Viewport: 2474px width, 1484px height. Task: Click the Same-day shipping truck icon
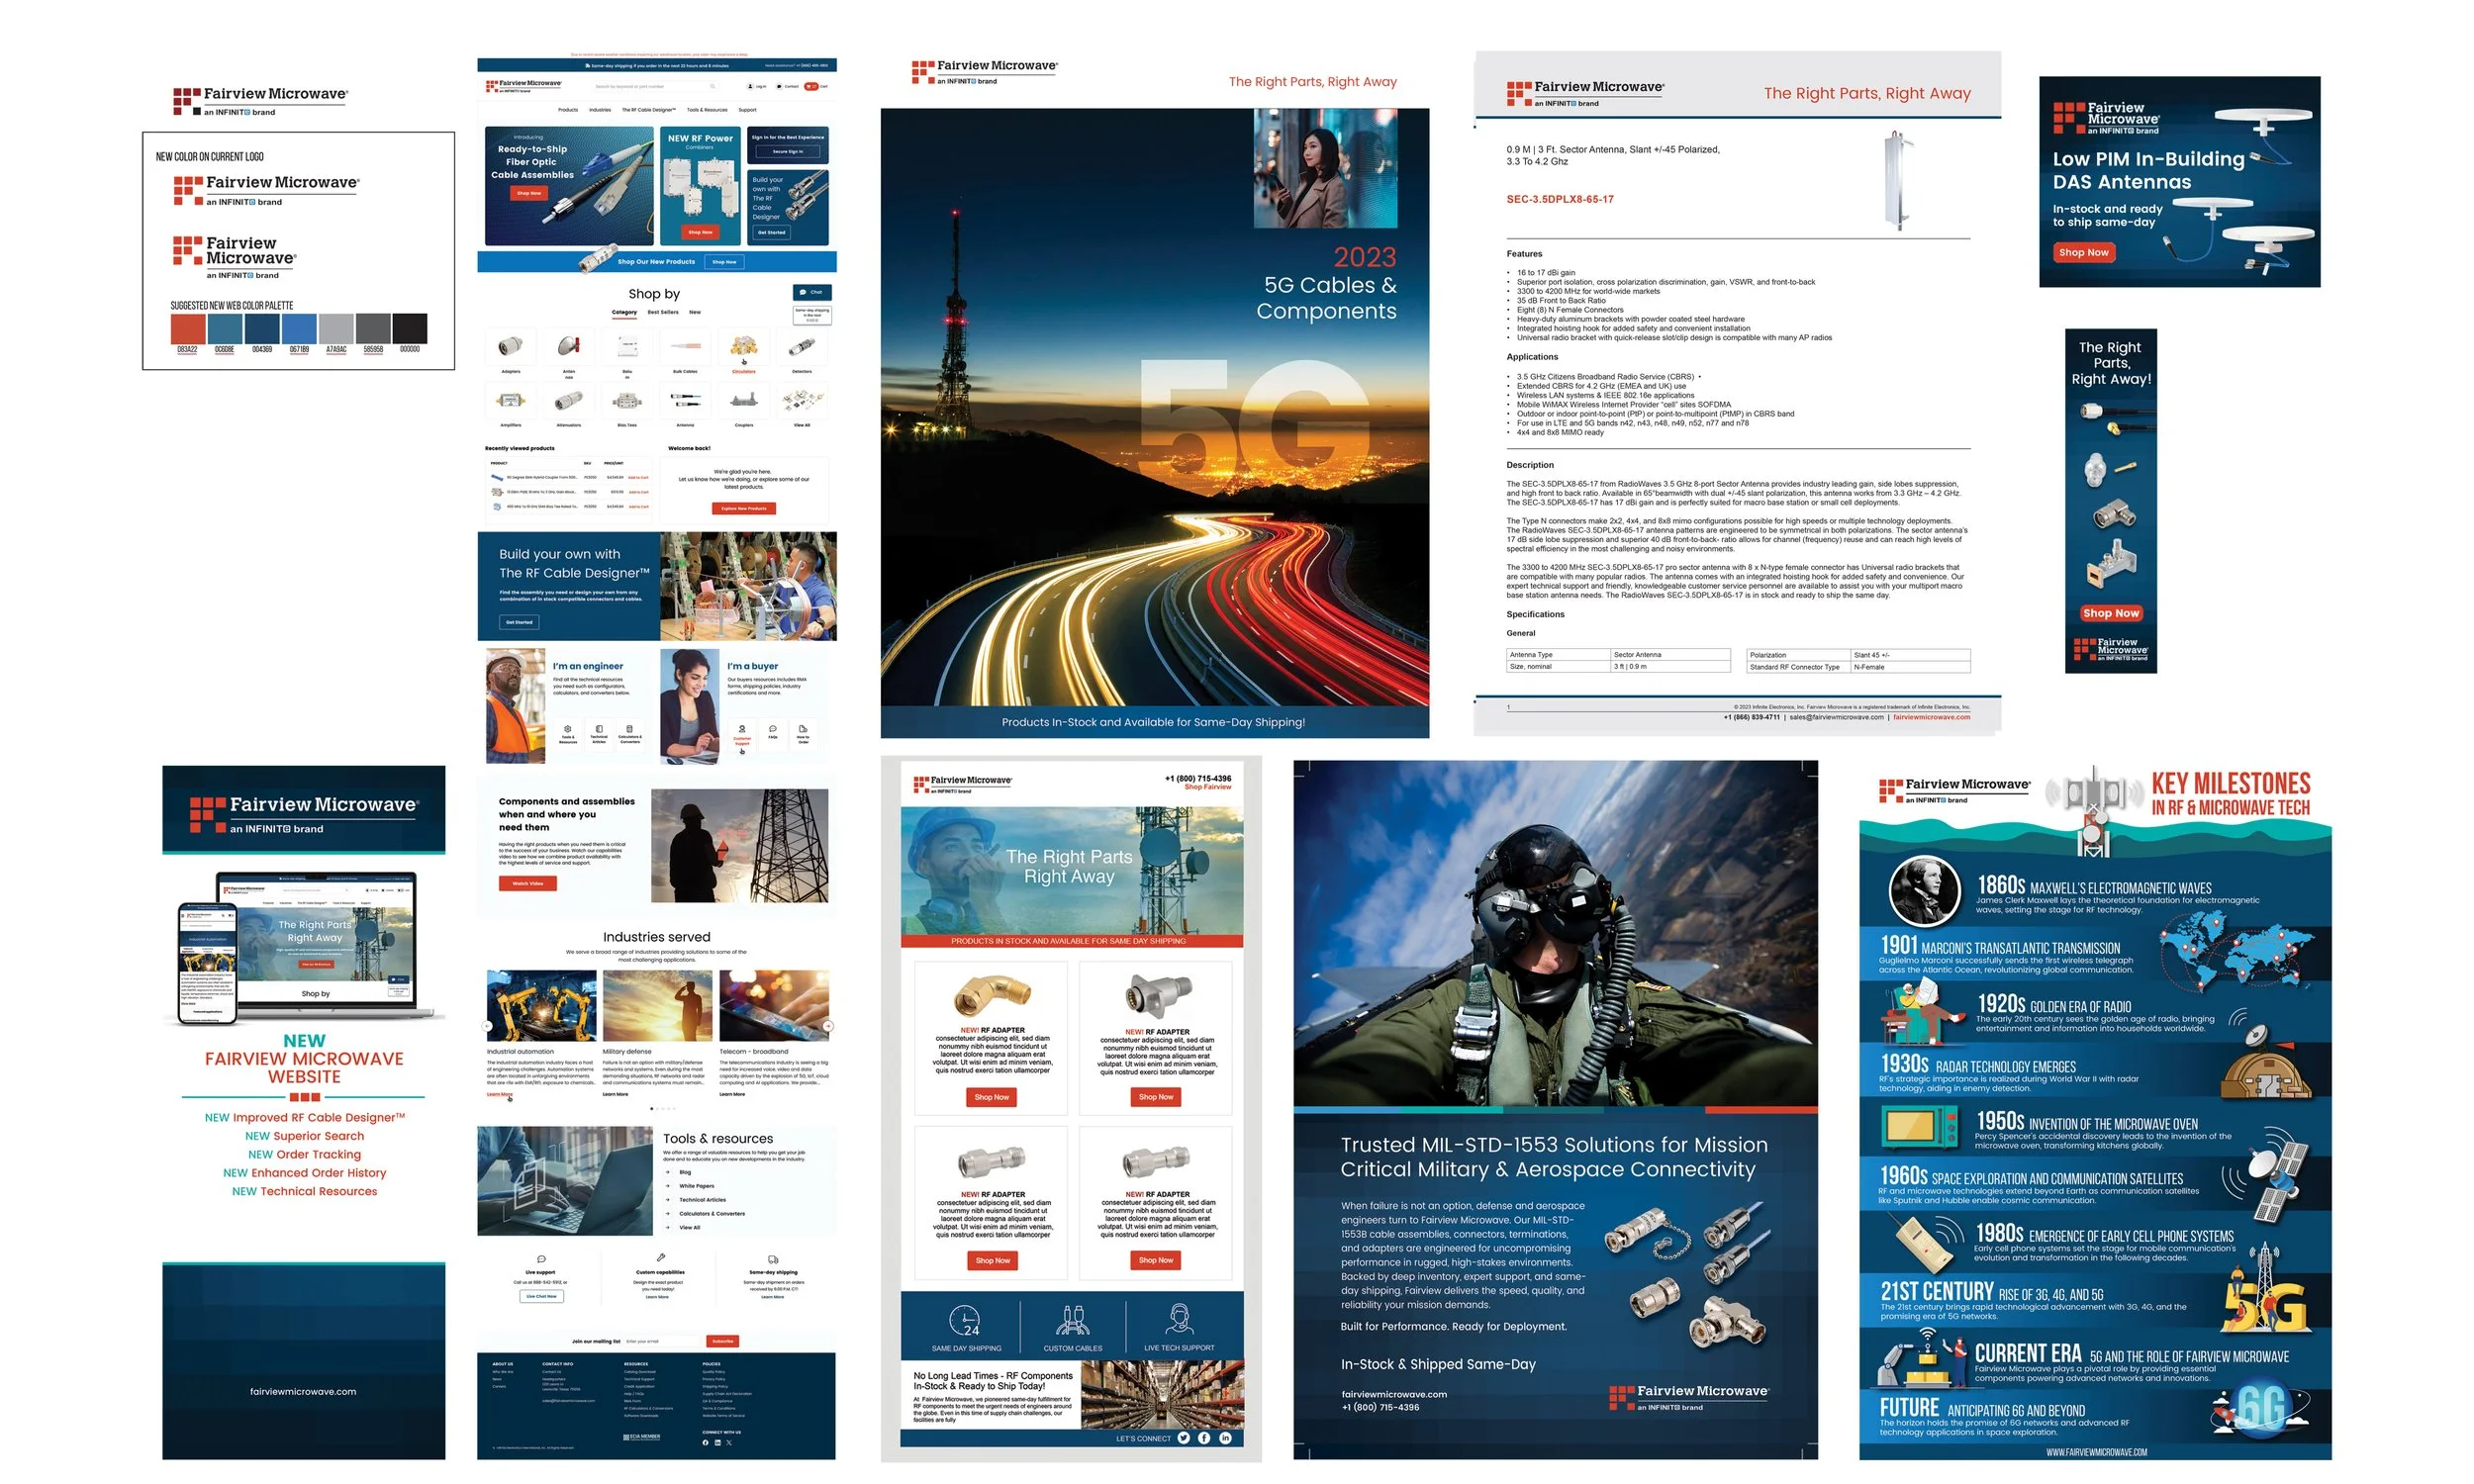tap(773, 1259)
